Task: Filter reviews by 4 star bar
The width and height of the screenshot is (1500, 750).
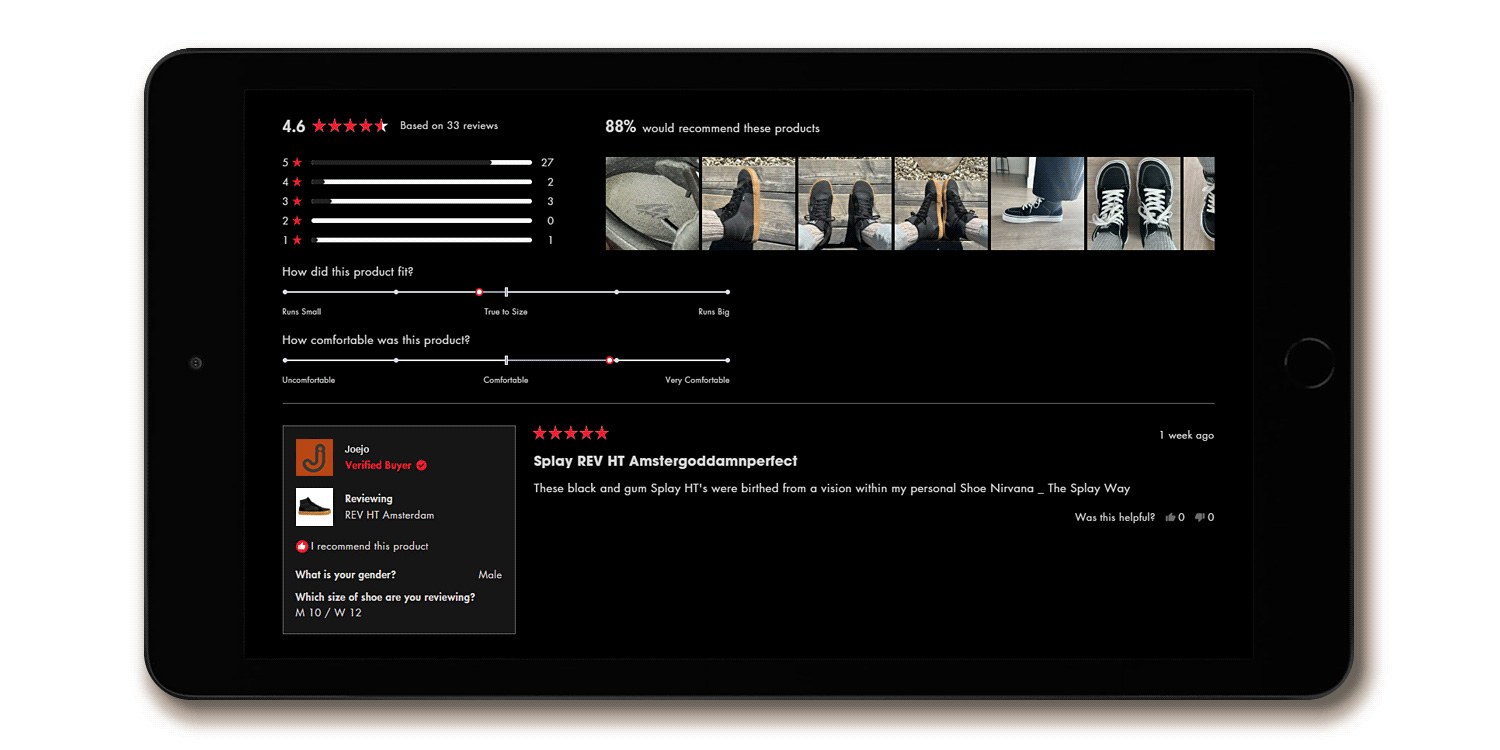Action: 421,182
